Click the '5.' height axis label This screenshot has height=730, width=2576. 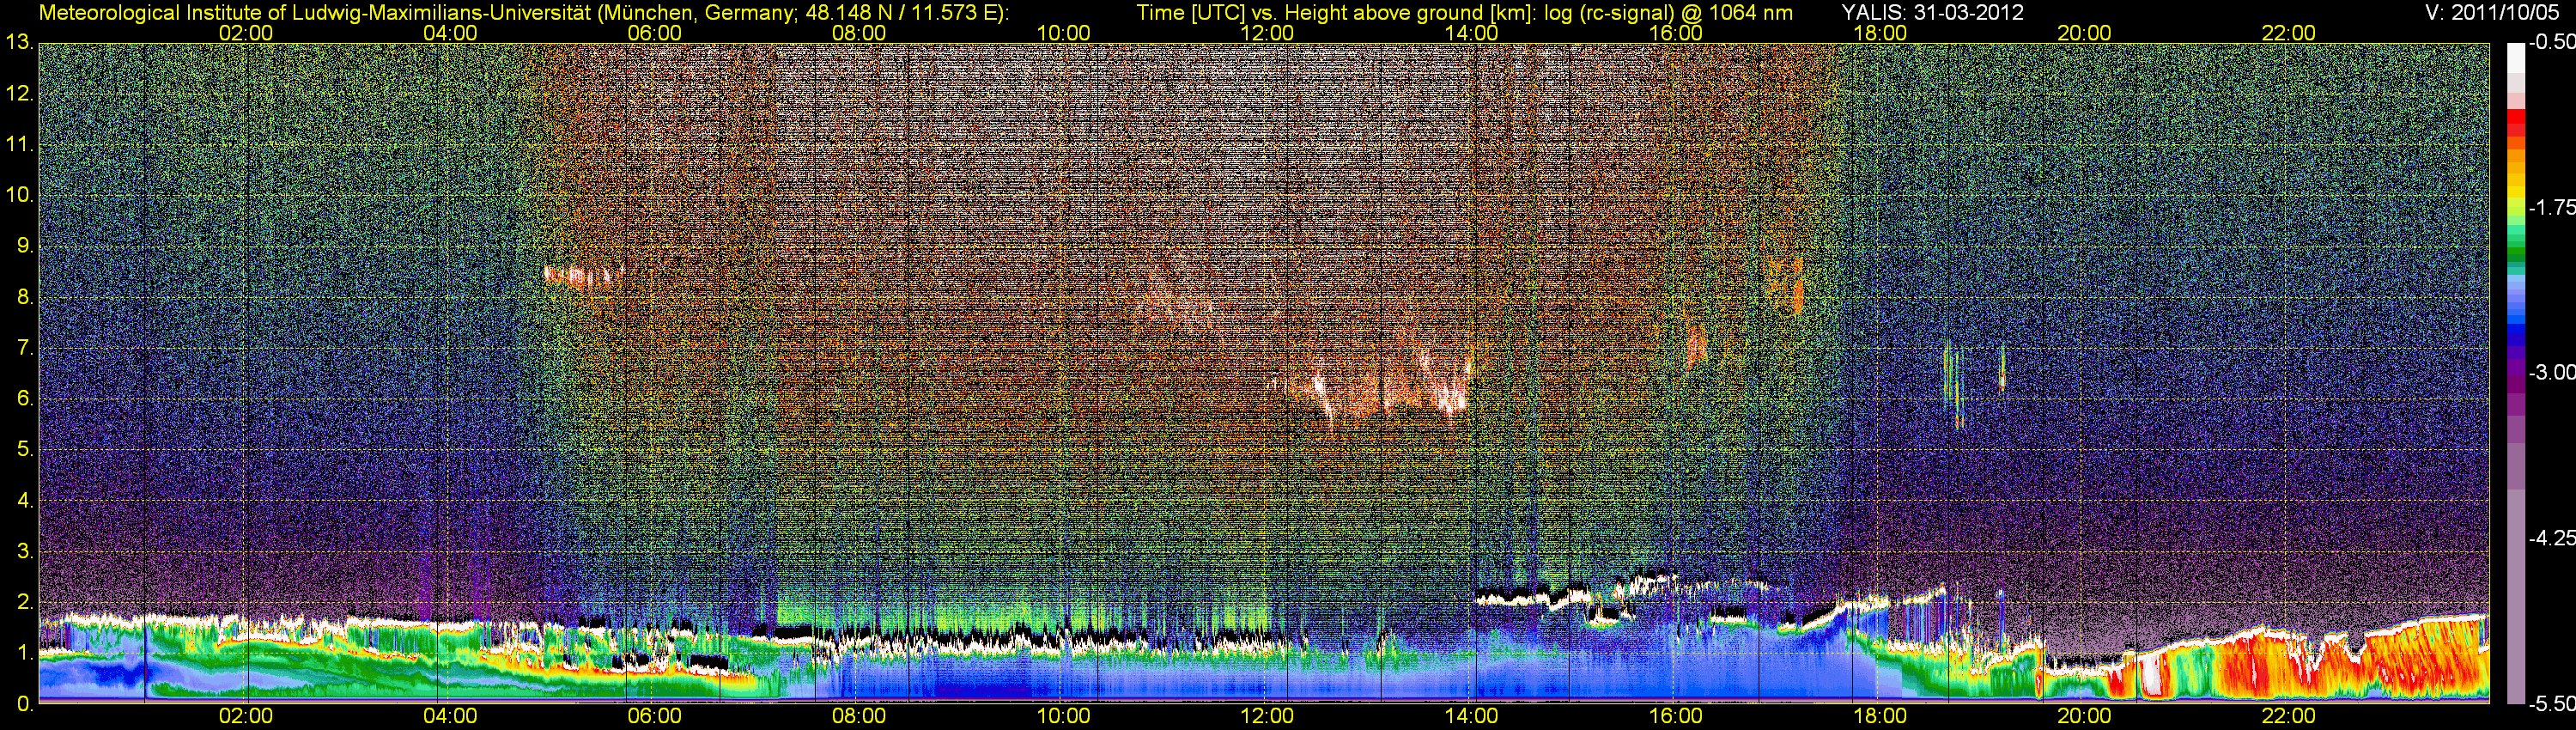pyautogui.click(x=25, y=450)
